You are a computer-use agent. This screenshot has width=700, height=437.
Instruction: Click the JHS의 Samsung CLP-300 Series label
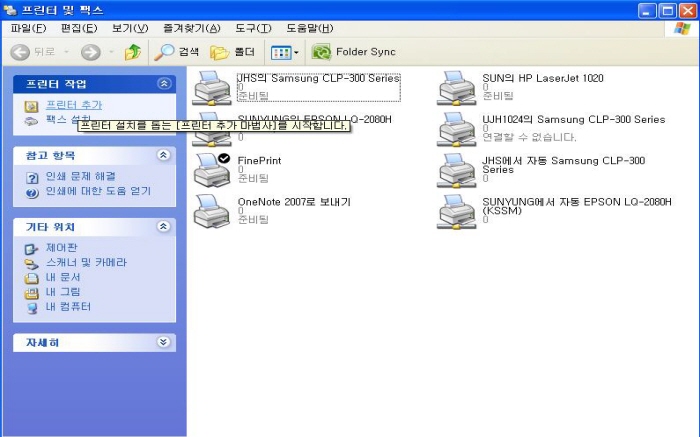tap(318, 78)
